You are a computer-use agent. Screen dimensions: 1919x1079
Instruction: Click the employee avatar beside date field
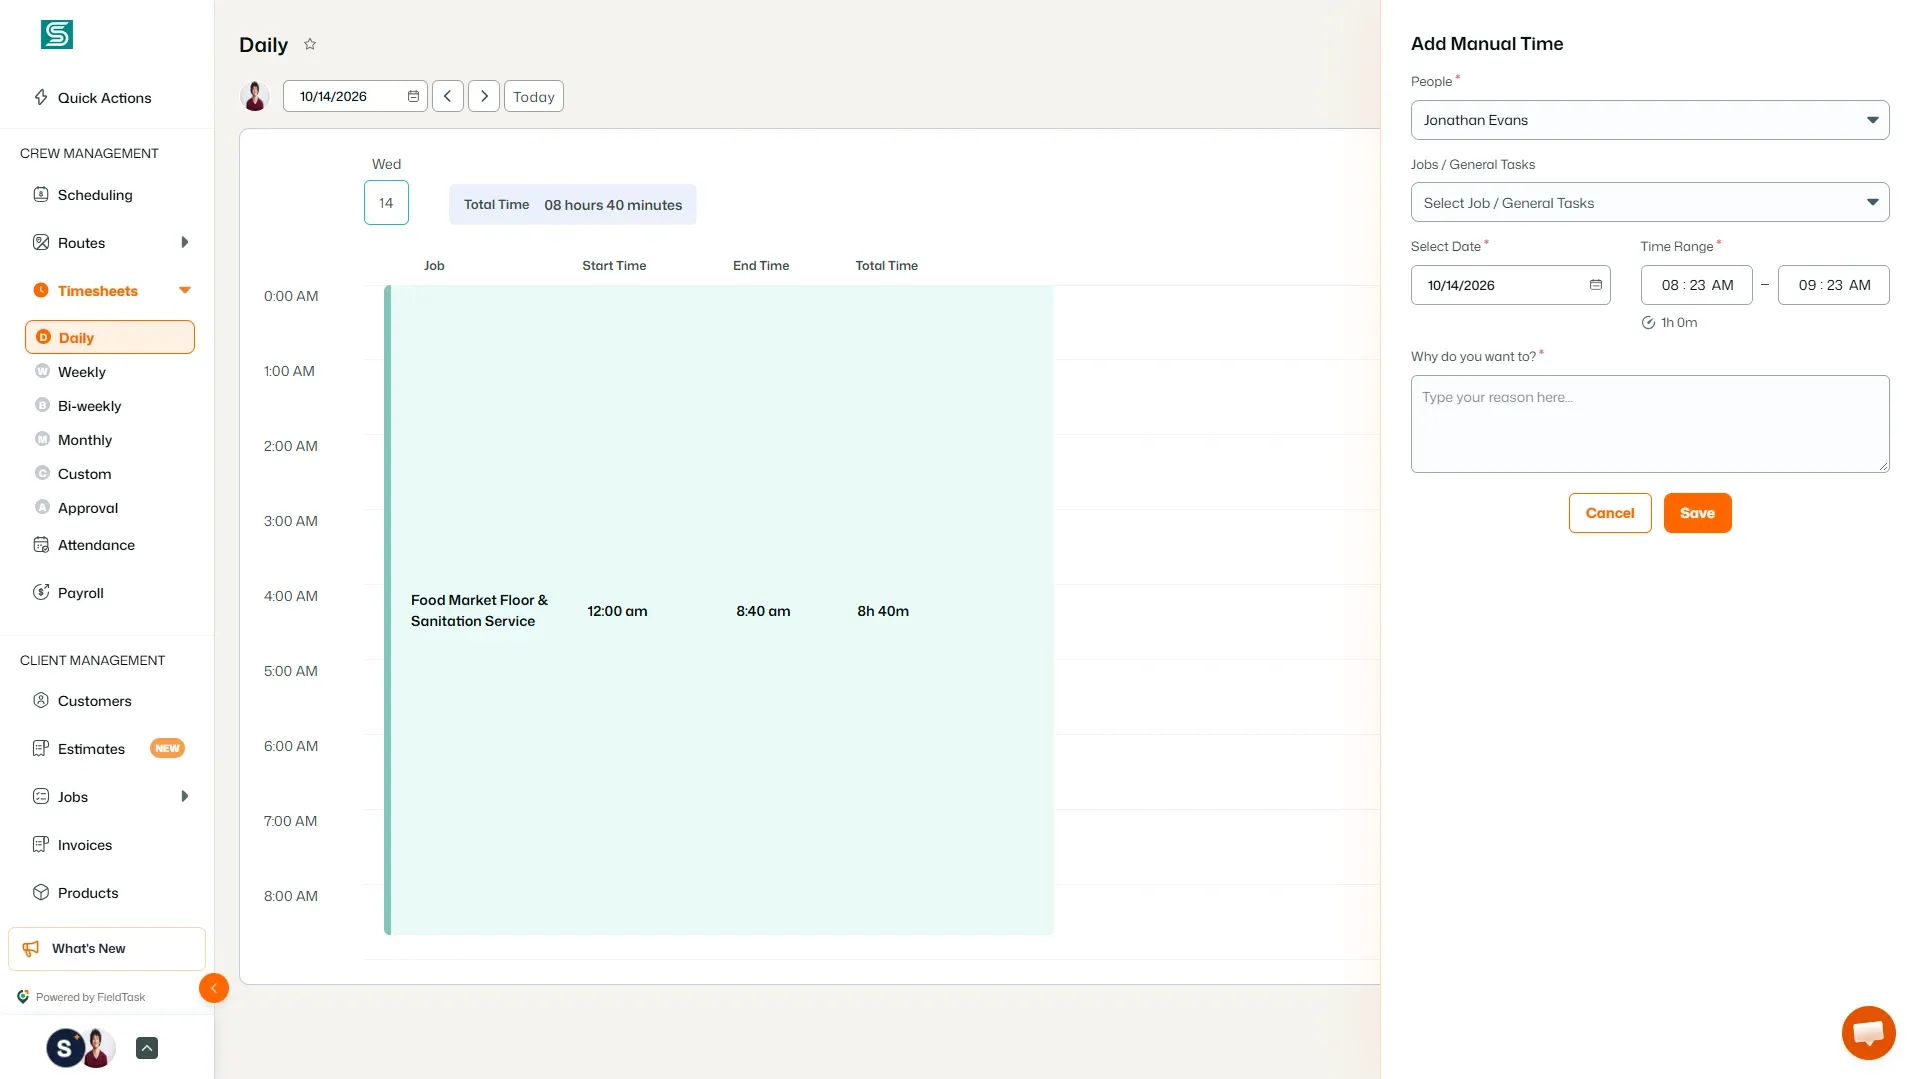pyautogui.click(x=255, y=96)
